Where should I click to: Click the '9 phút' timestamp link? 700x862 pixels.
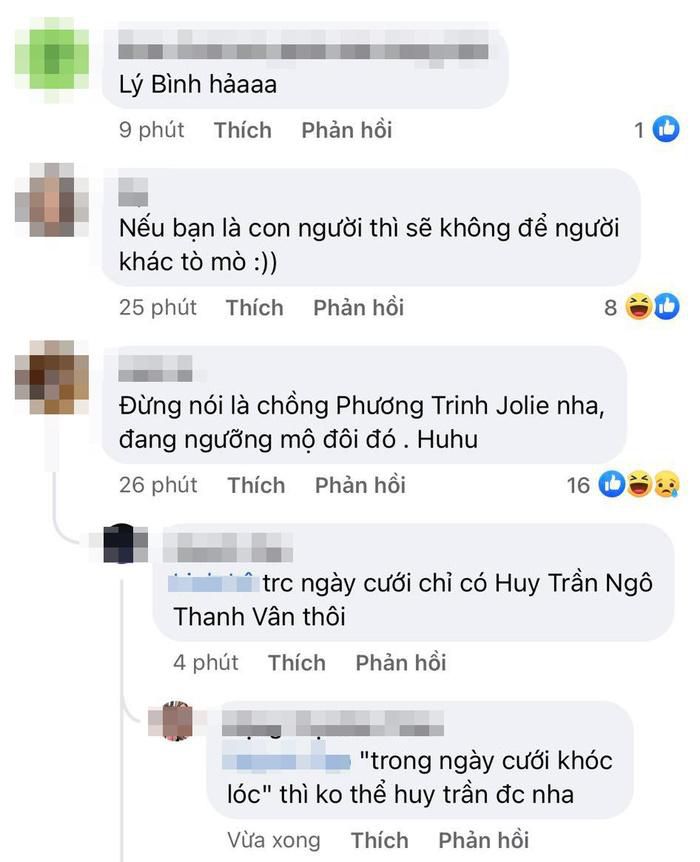tap(152, 130)
